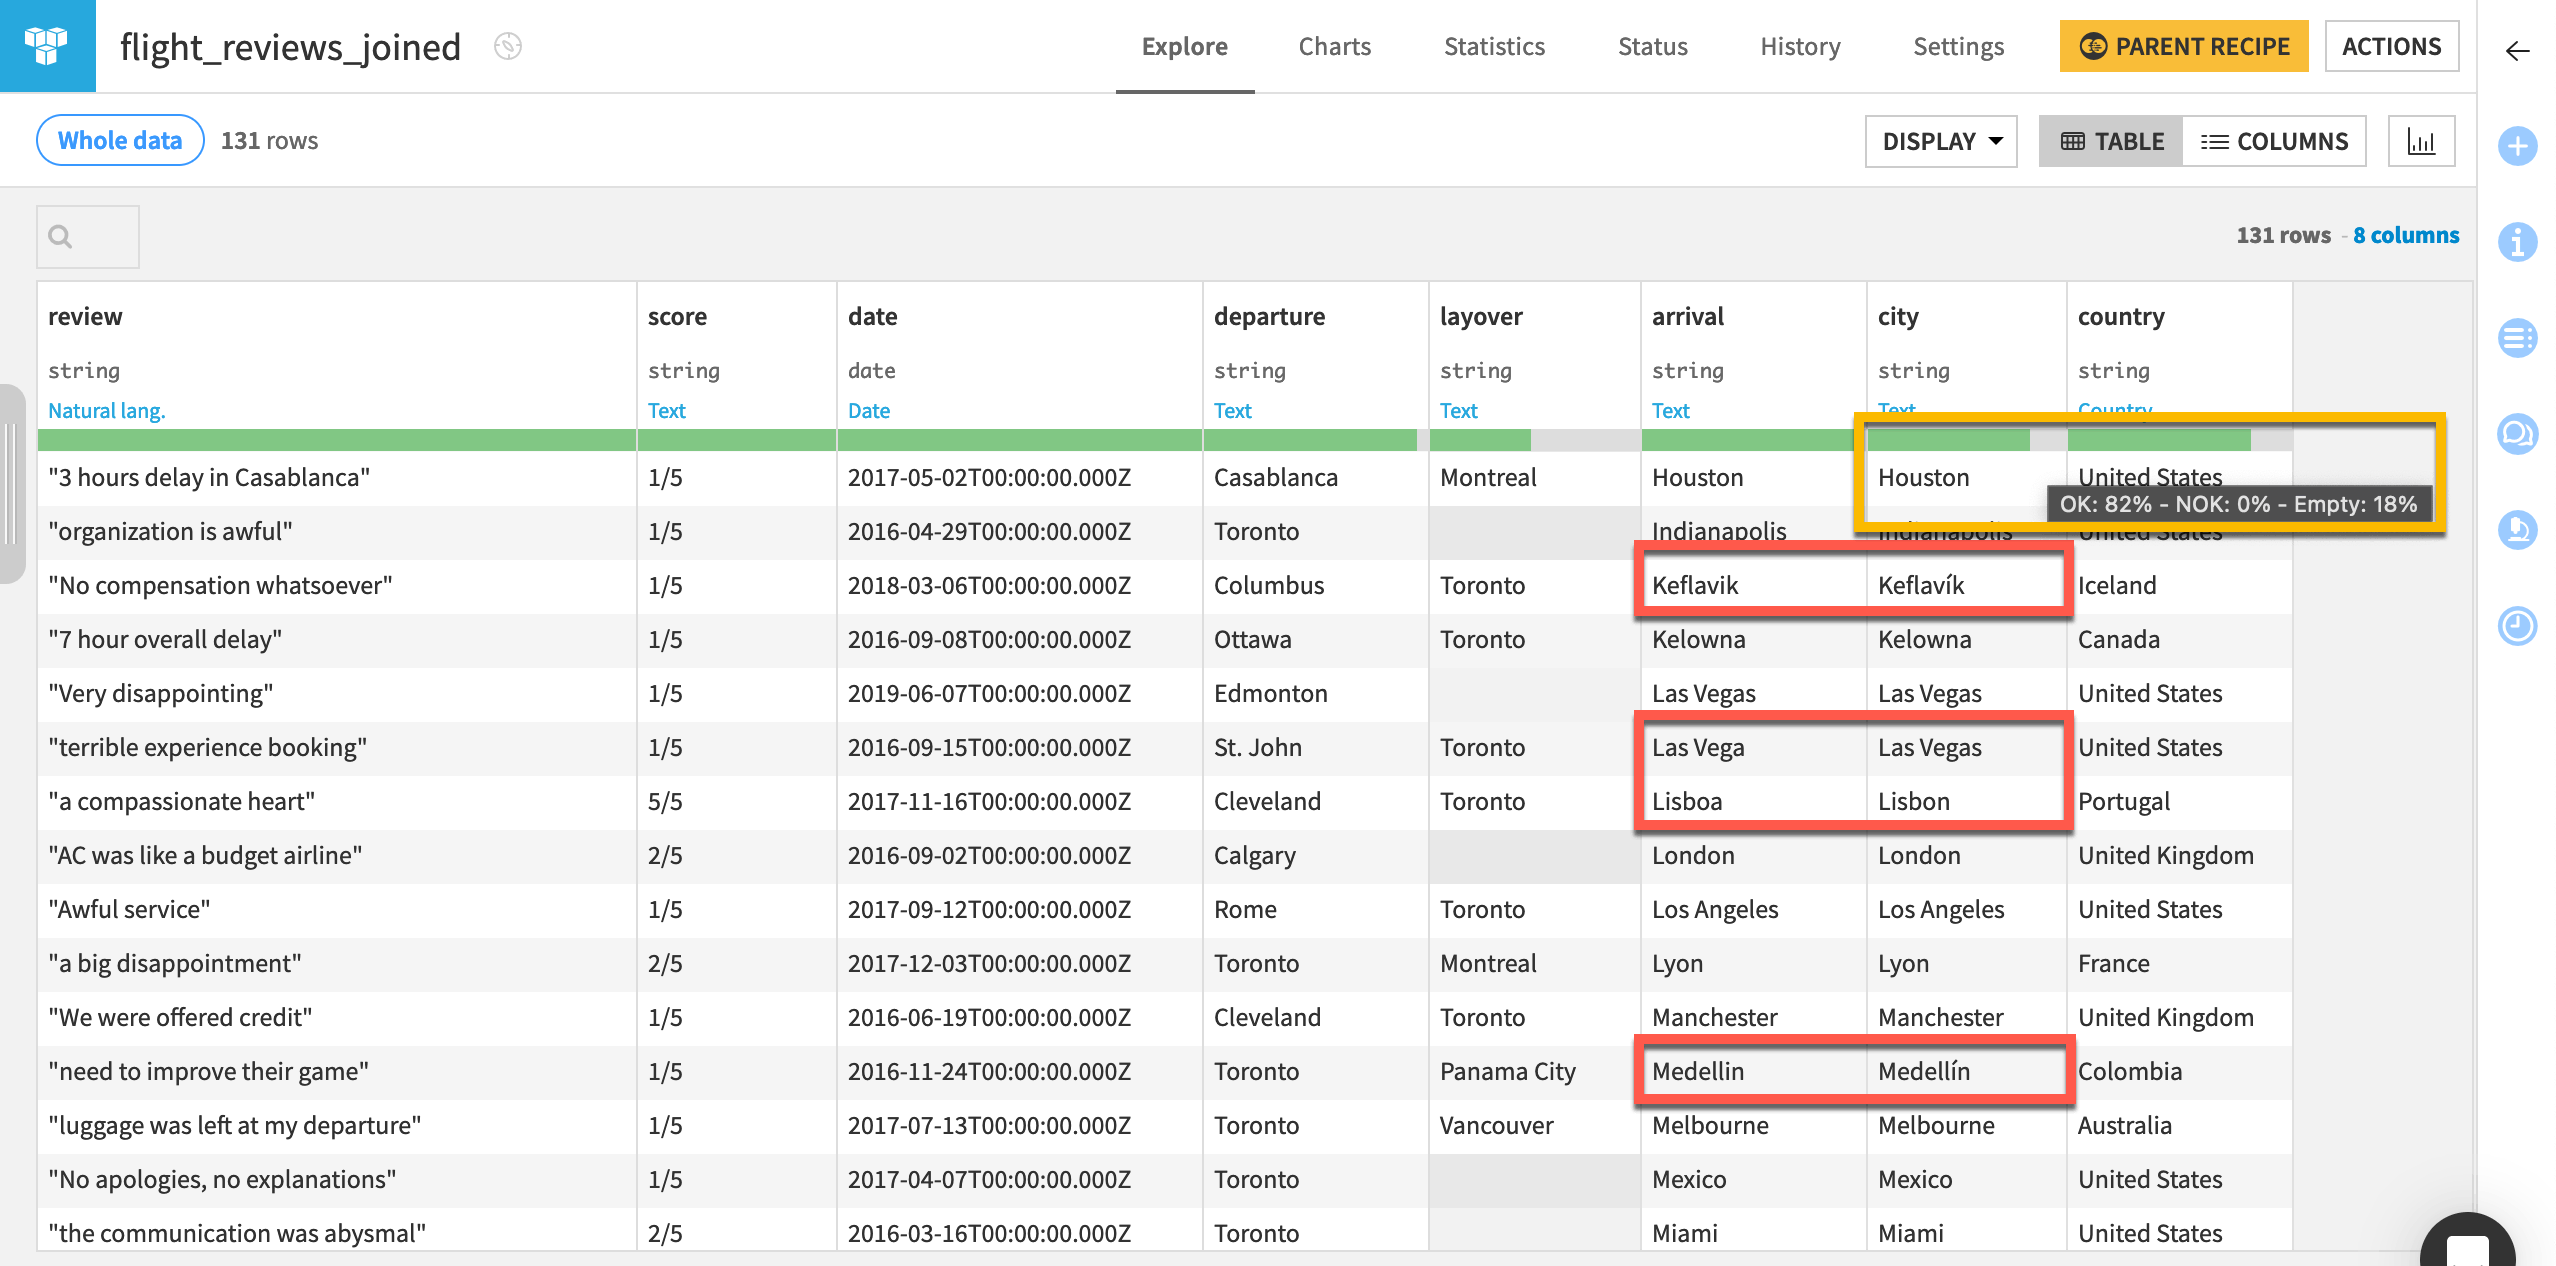Viewport: 2556px width, 1266px height.
Task: Select the TABLE view toggle
Action: coord(2110,141)
